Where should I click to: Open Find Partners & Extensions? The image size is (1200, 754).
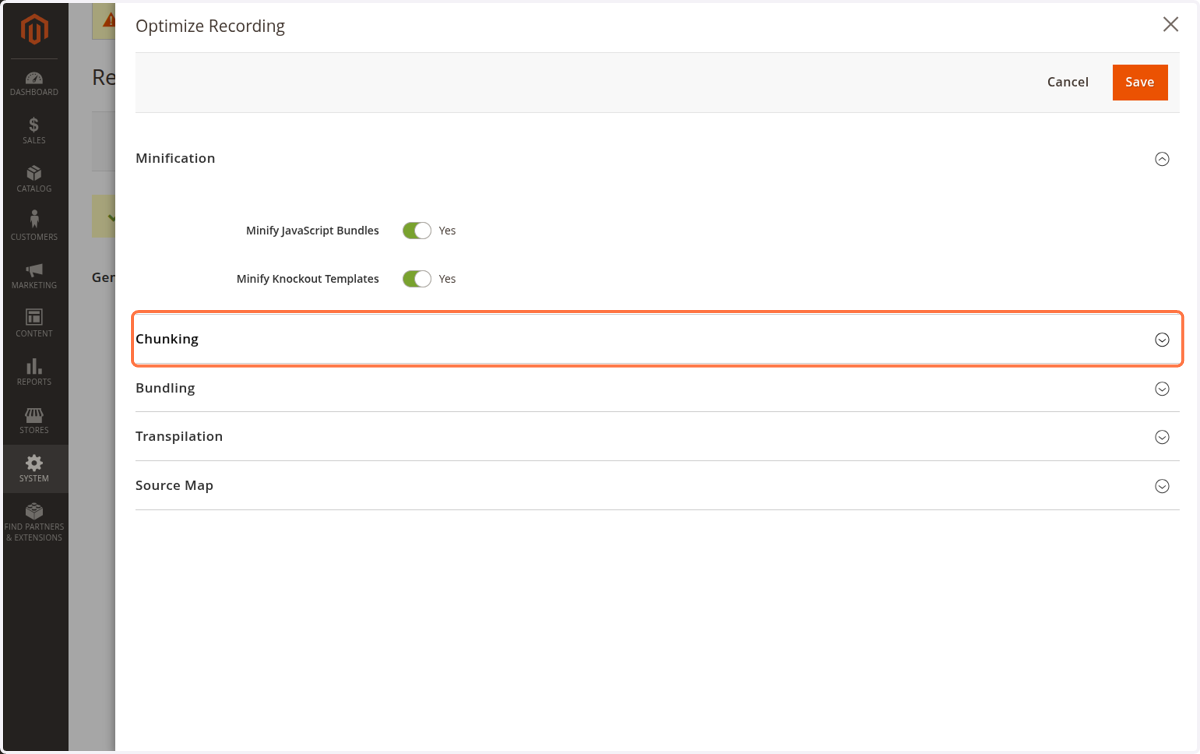click(34, 523)
